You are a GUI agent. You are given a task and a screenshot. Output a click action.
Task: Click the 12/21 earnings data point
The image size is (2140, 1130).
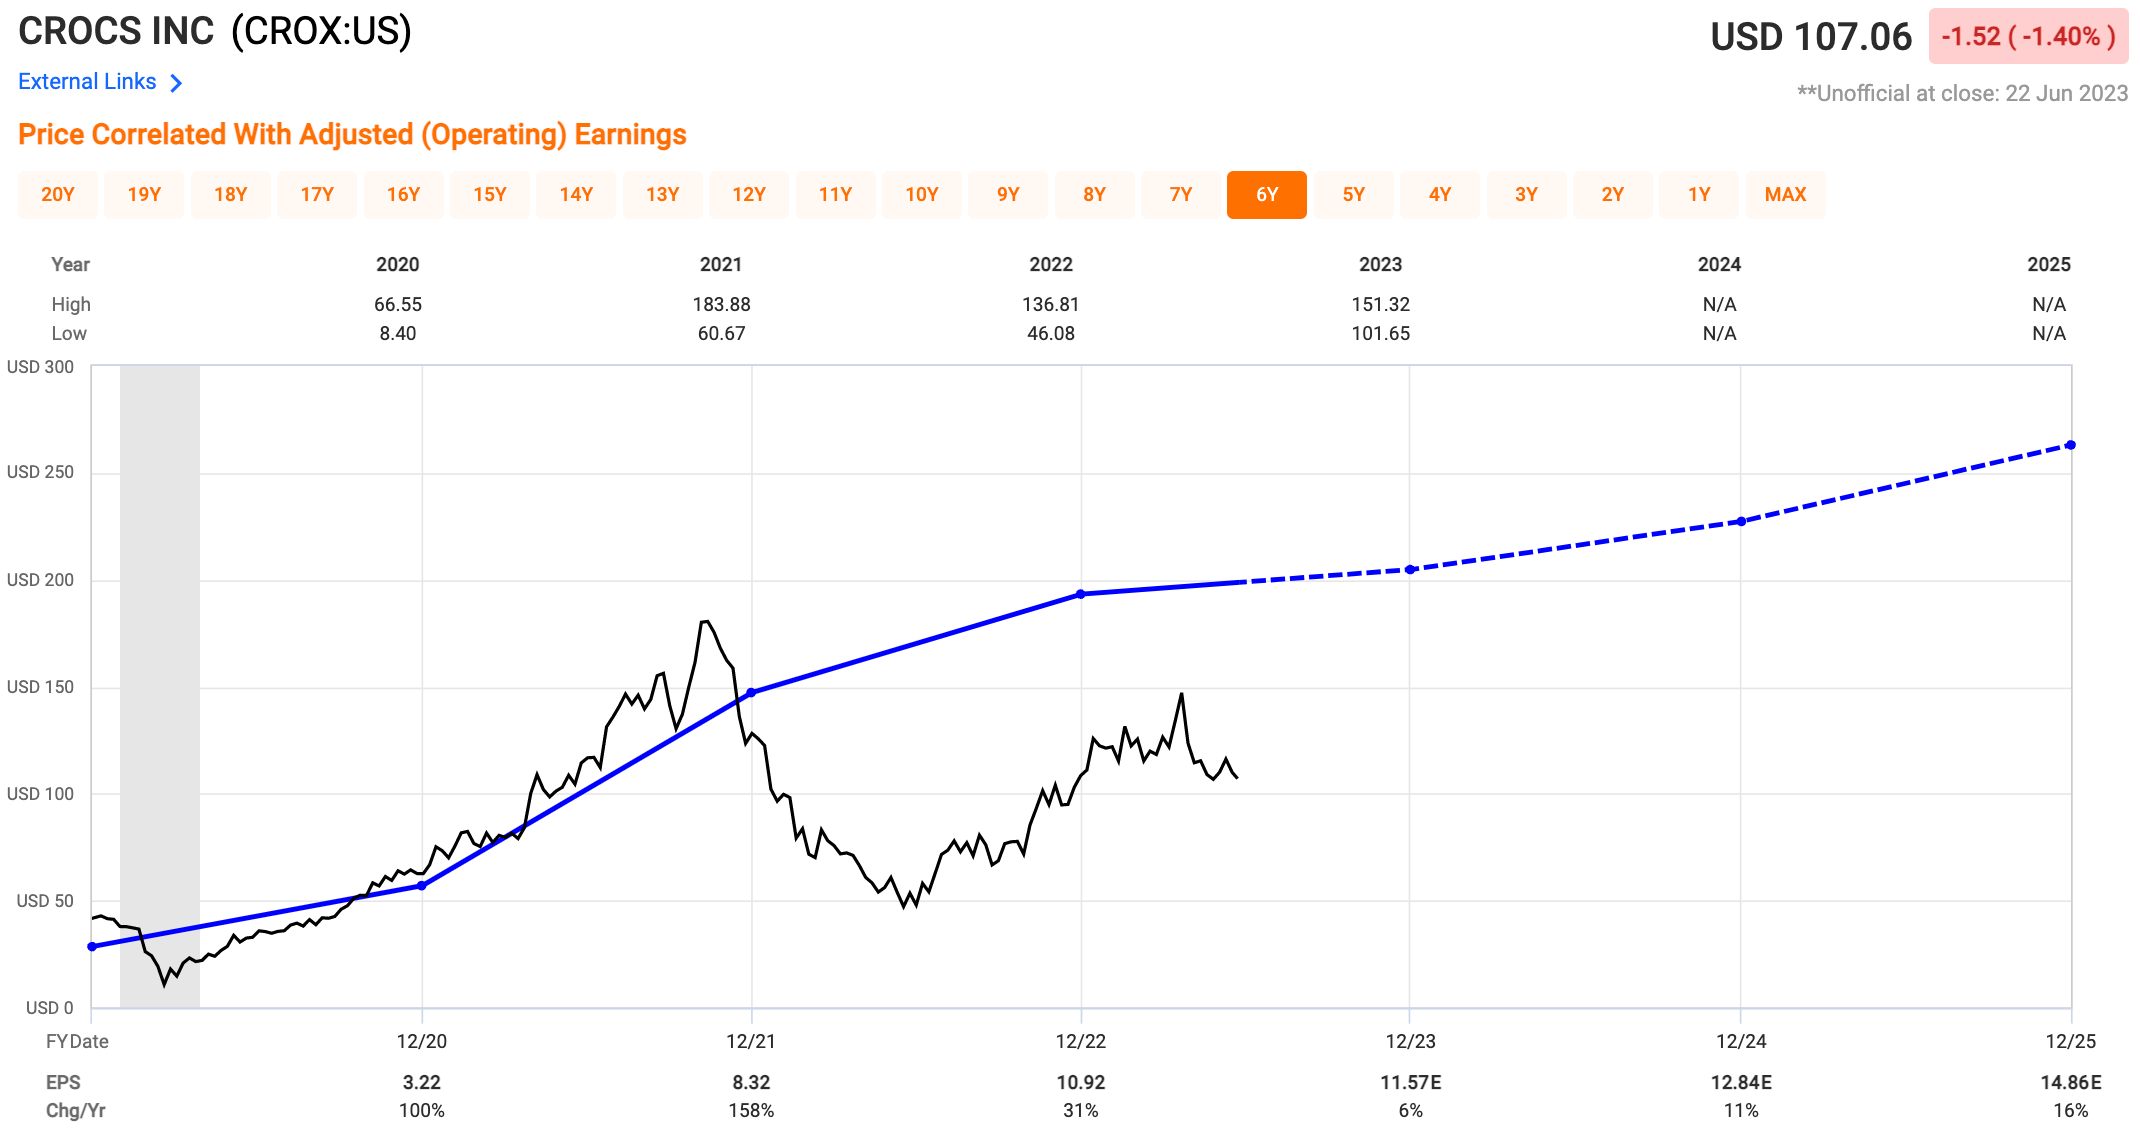751,693
